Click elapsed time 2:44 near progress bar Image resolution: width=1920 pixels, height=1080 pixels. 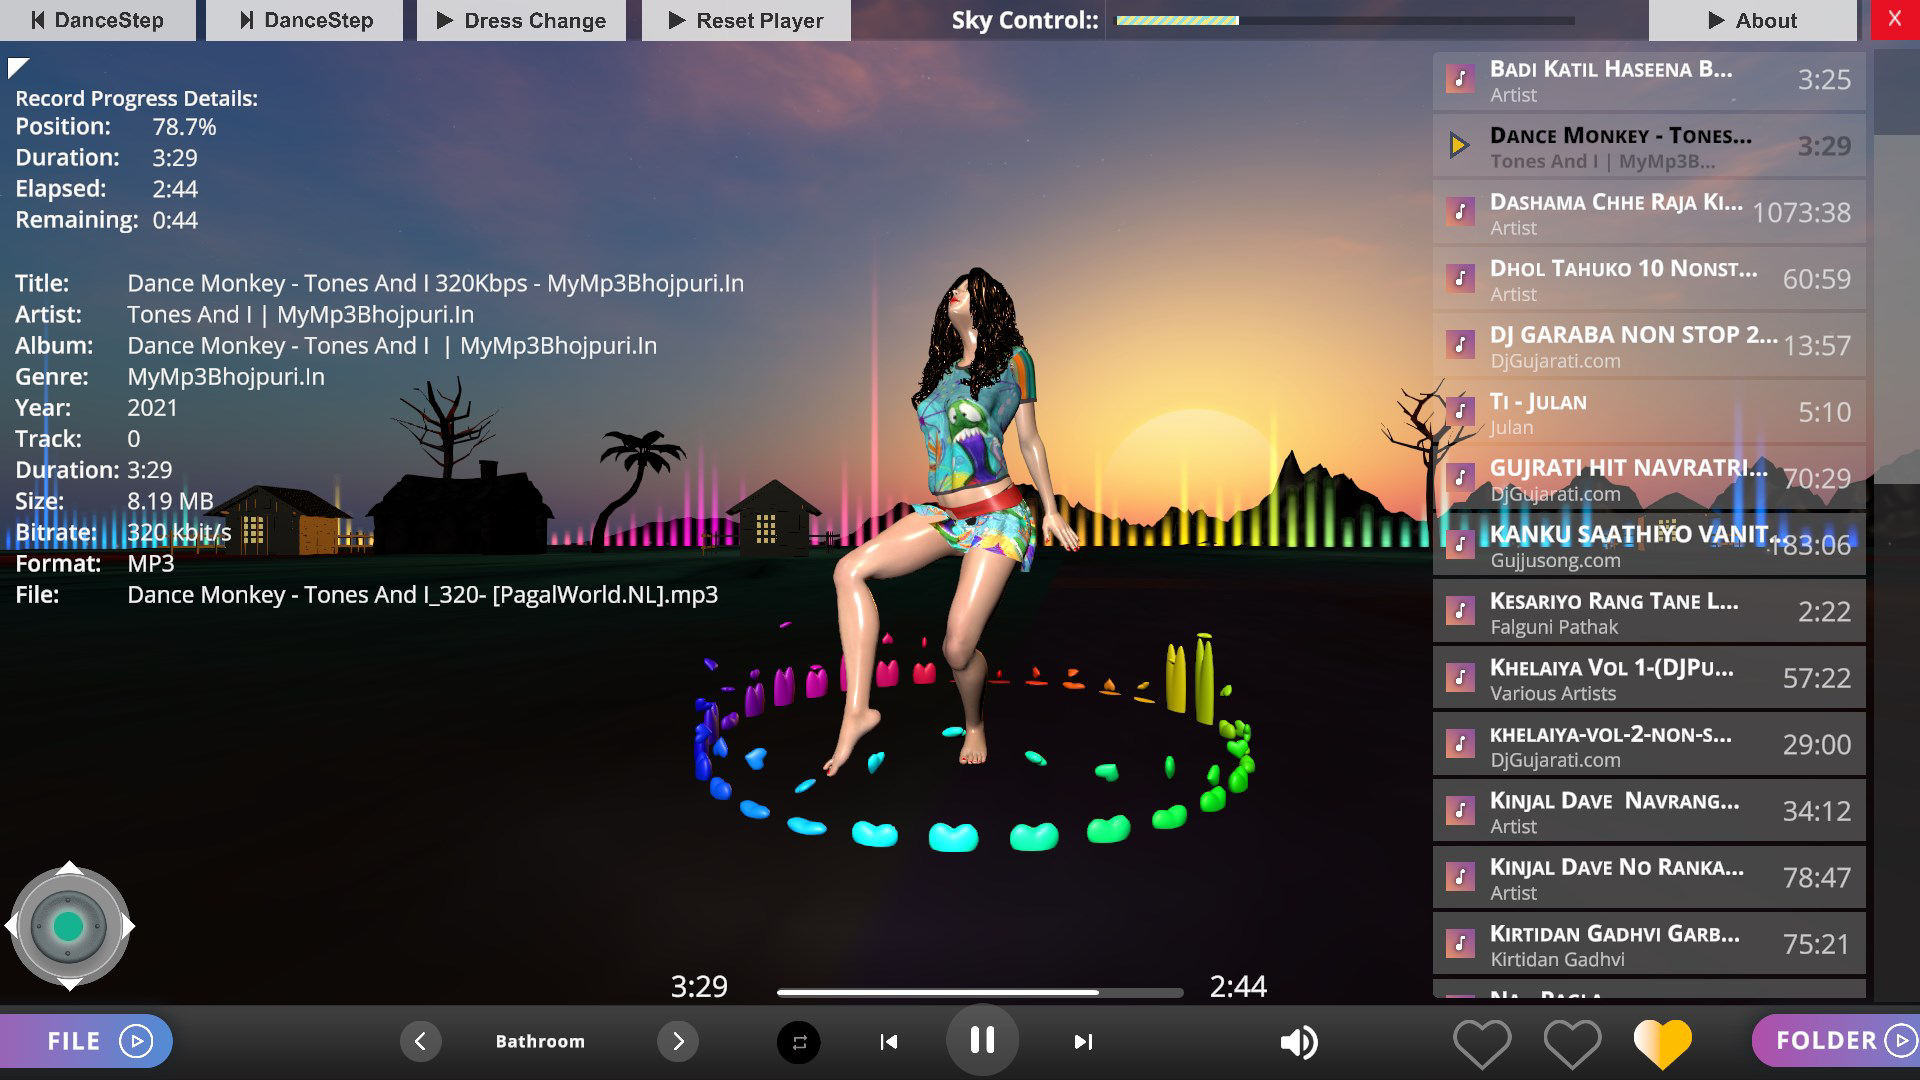[1238, 987]
